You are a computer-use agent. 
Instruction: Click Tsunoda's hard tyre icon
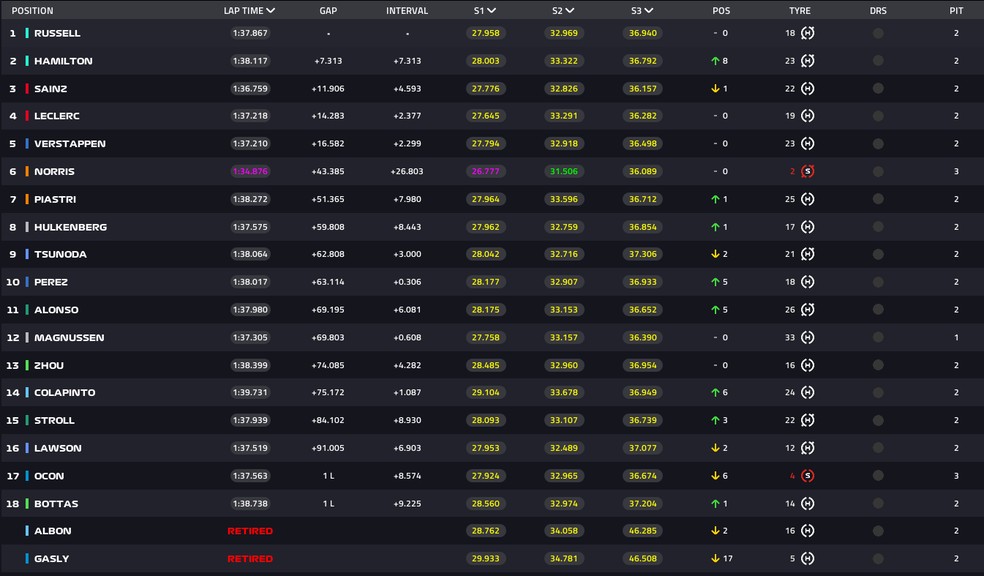coord(808,254)
